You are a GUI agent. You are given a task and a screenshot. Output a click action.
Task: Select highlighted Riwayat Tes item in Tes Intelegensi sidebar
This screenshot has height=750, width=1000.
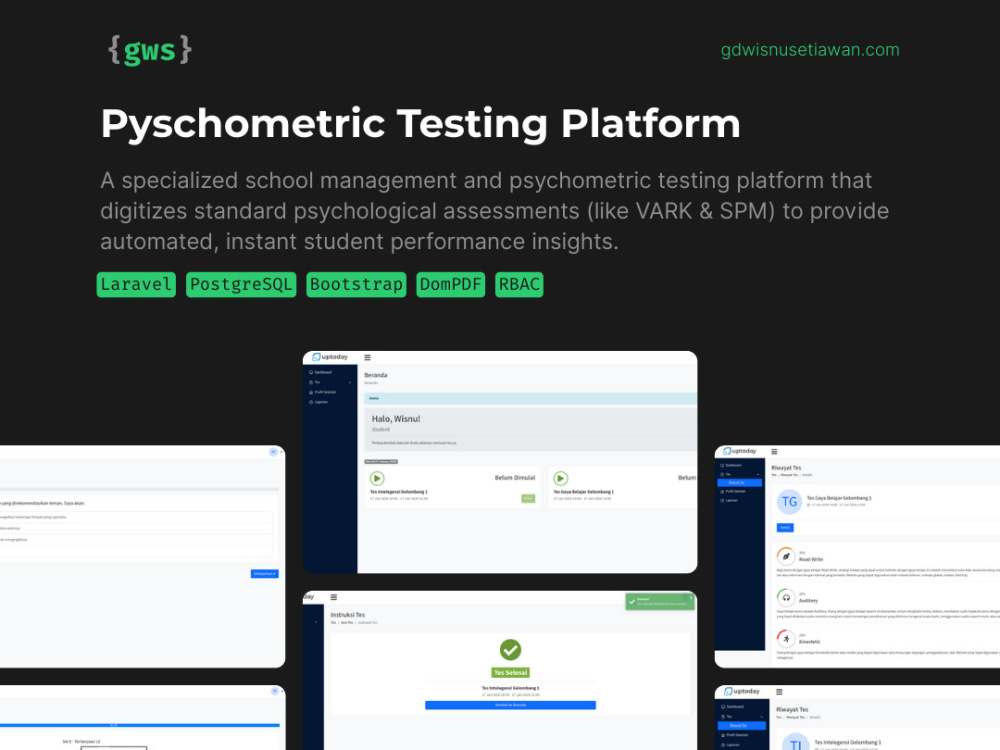(740, 726)
